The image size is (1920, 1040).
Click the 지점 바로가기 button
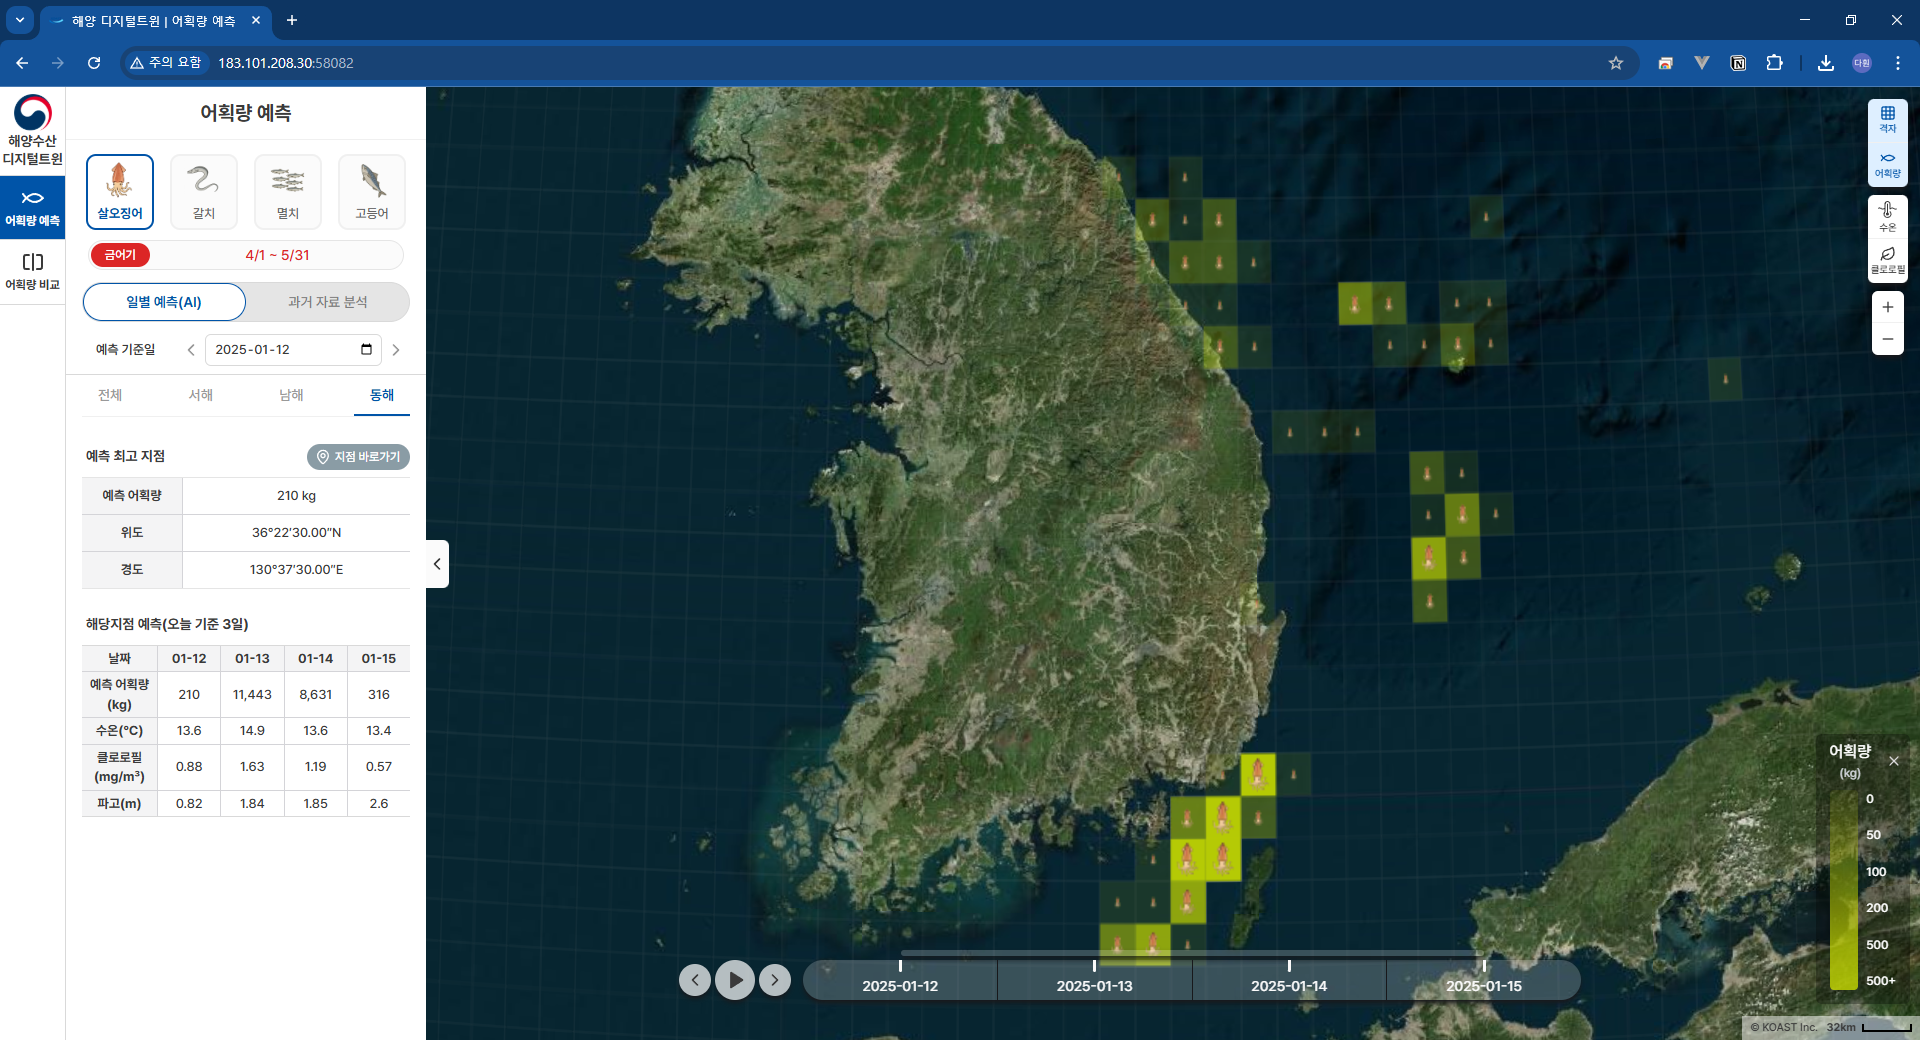[x=358, y=456]
